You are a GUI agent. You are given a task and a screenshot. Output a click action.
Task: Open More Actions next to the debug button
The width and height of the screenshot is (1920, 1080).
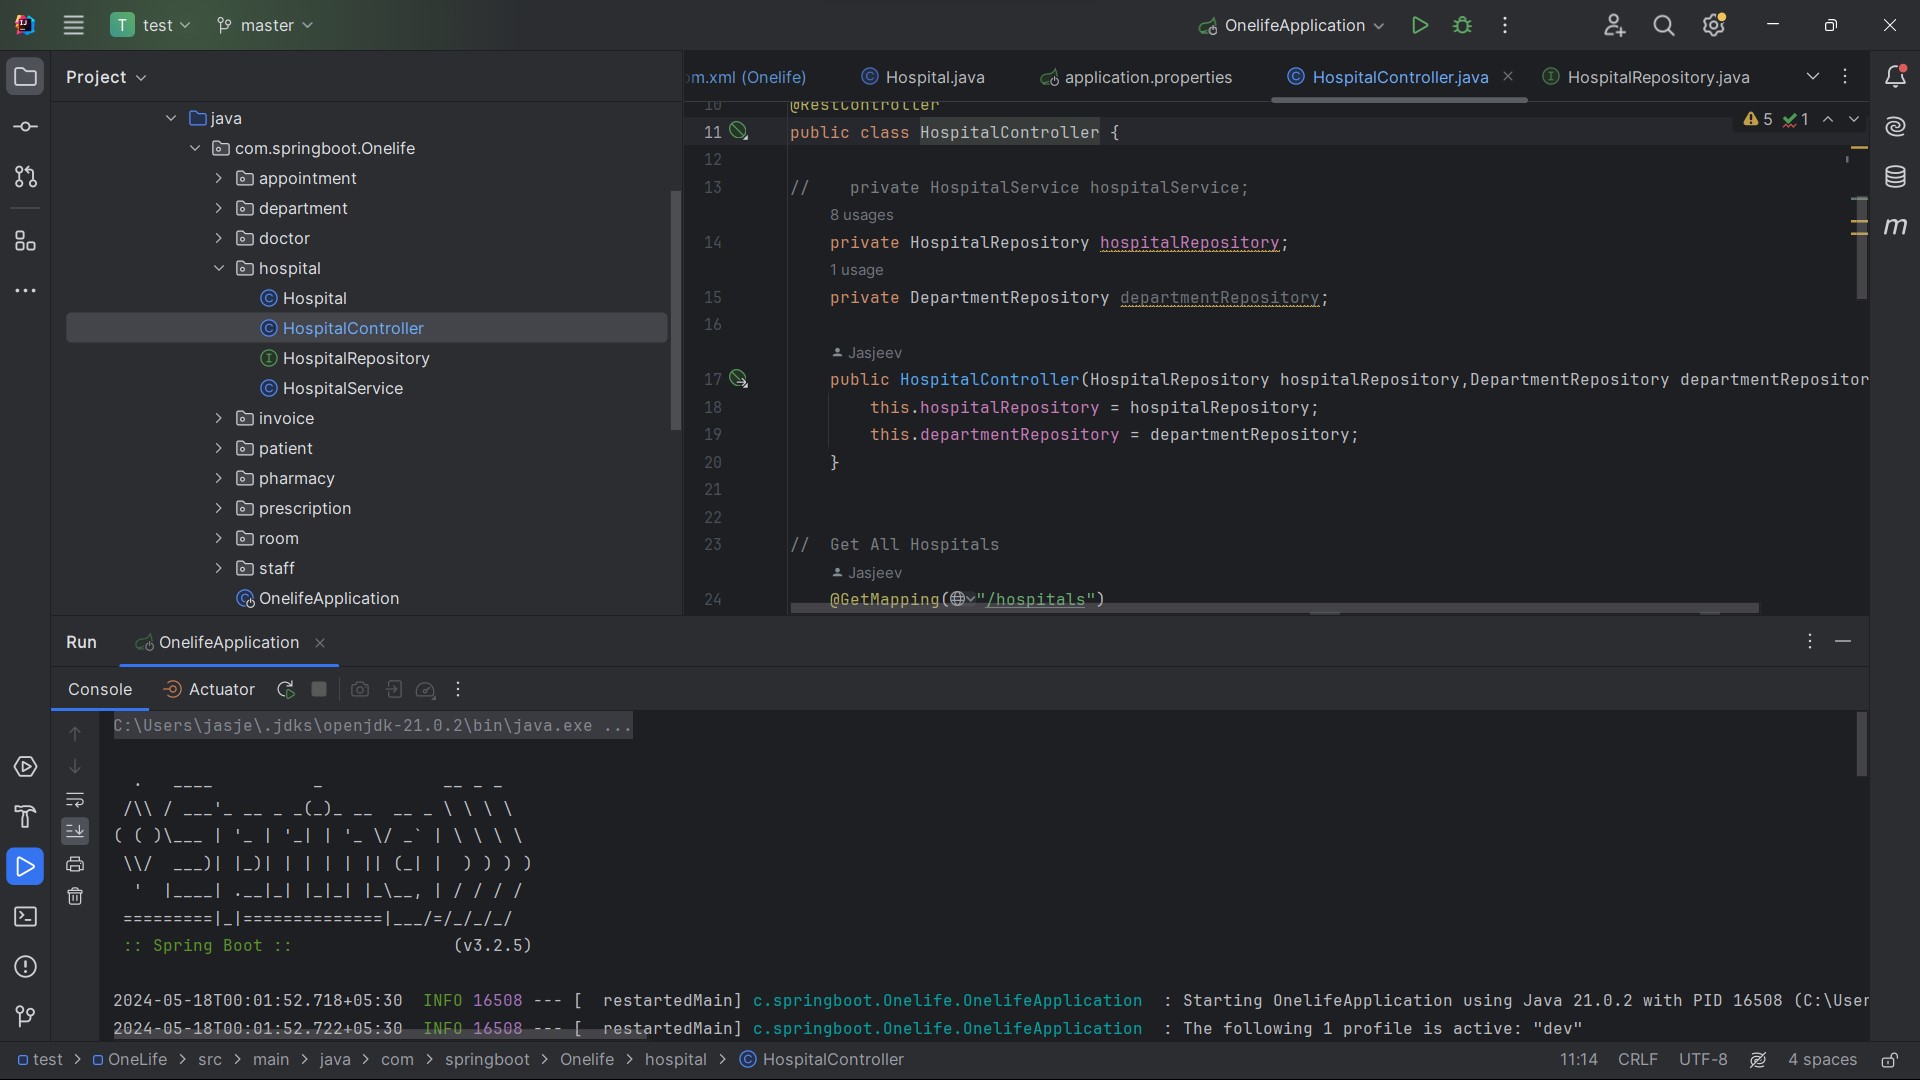1505,26
